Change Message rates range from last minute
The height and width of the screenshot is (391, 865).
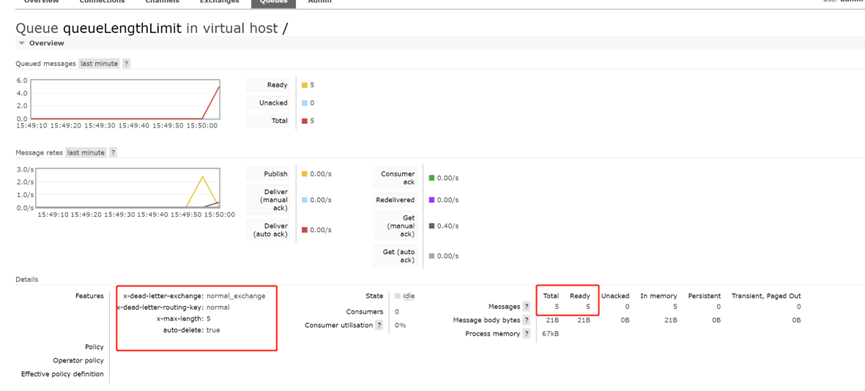click(x=86, y=153)
